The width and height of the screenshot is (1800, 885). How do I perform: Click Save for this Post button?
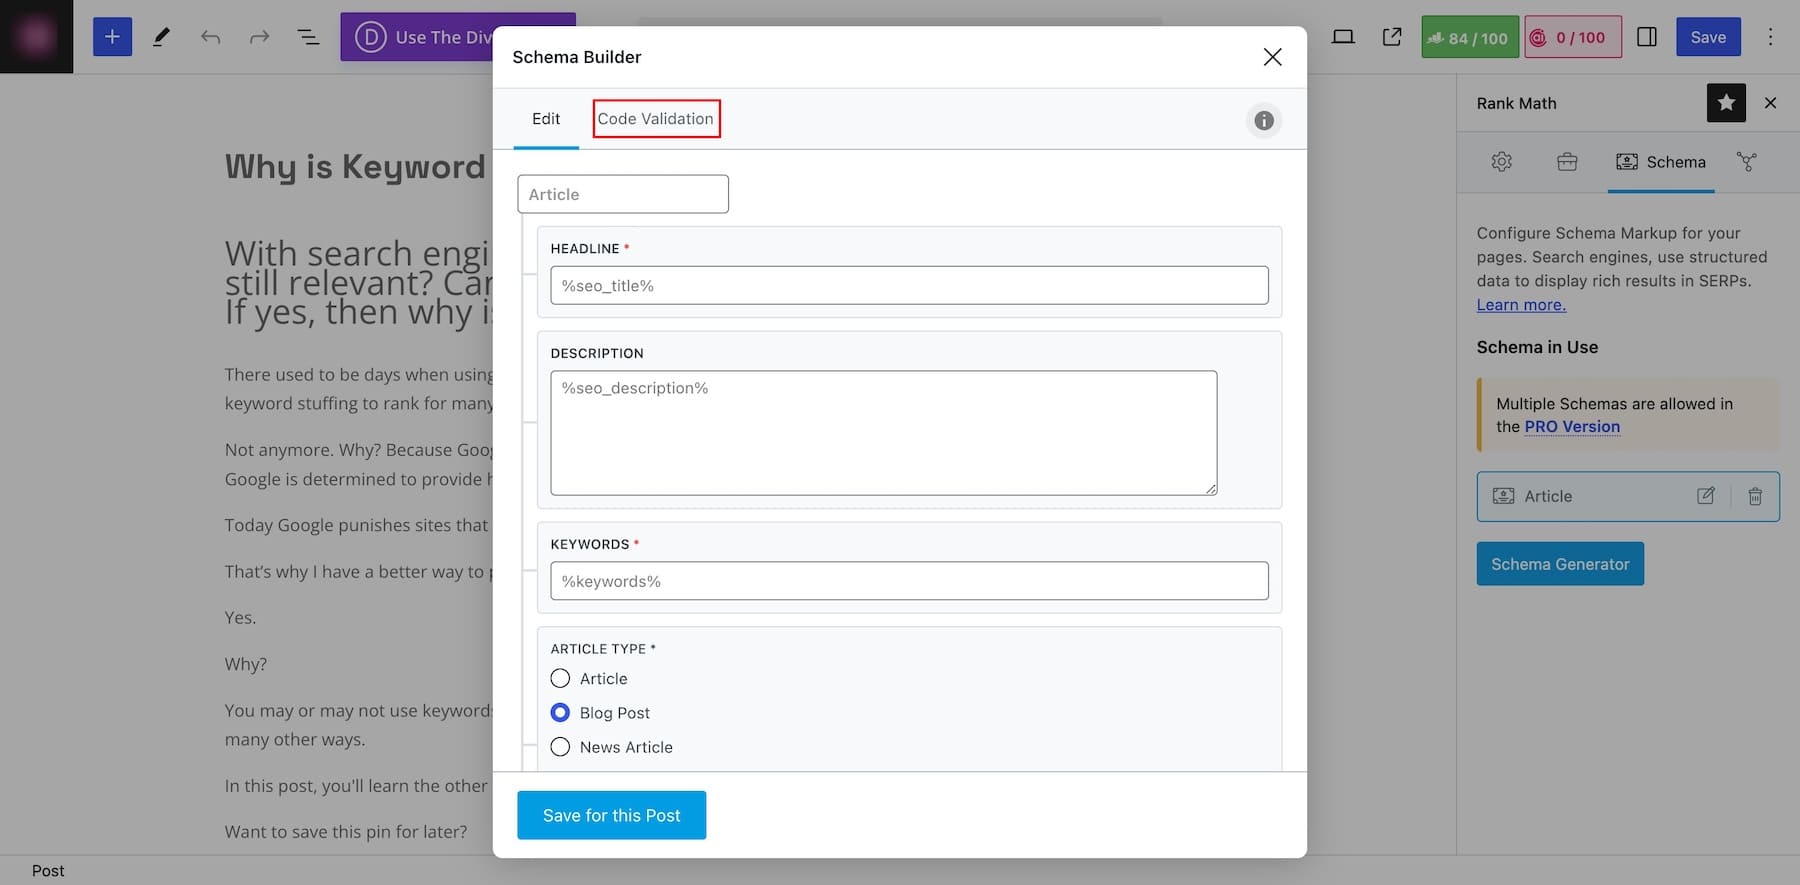(612, 815)
